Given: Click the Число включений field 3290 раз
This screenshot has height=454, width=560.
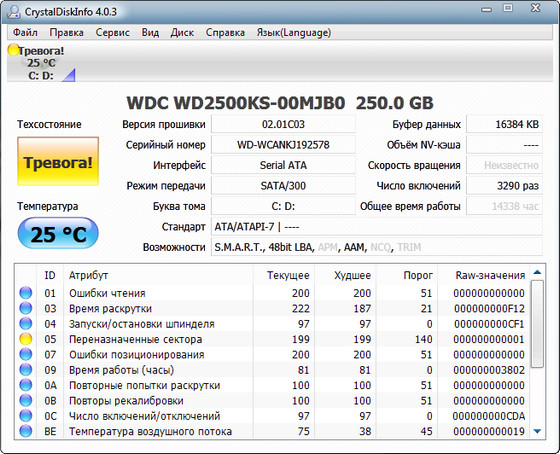Looking at the screenshot, I should pos(504,186).
